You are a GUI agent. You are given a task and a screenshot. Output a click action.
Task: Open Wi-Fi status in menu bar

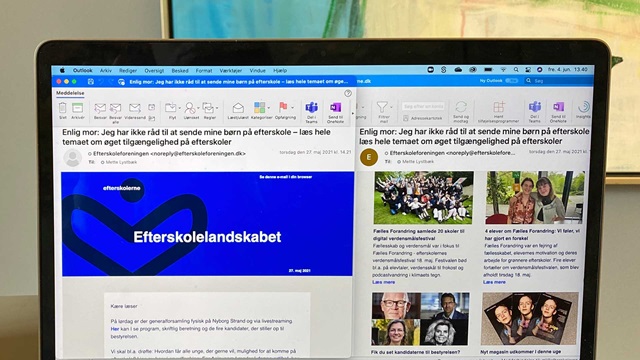click(503, 70)
